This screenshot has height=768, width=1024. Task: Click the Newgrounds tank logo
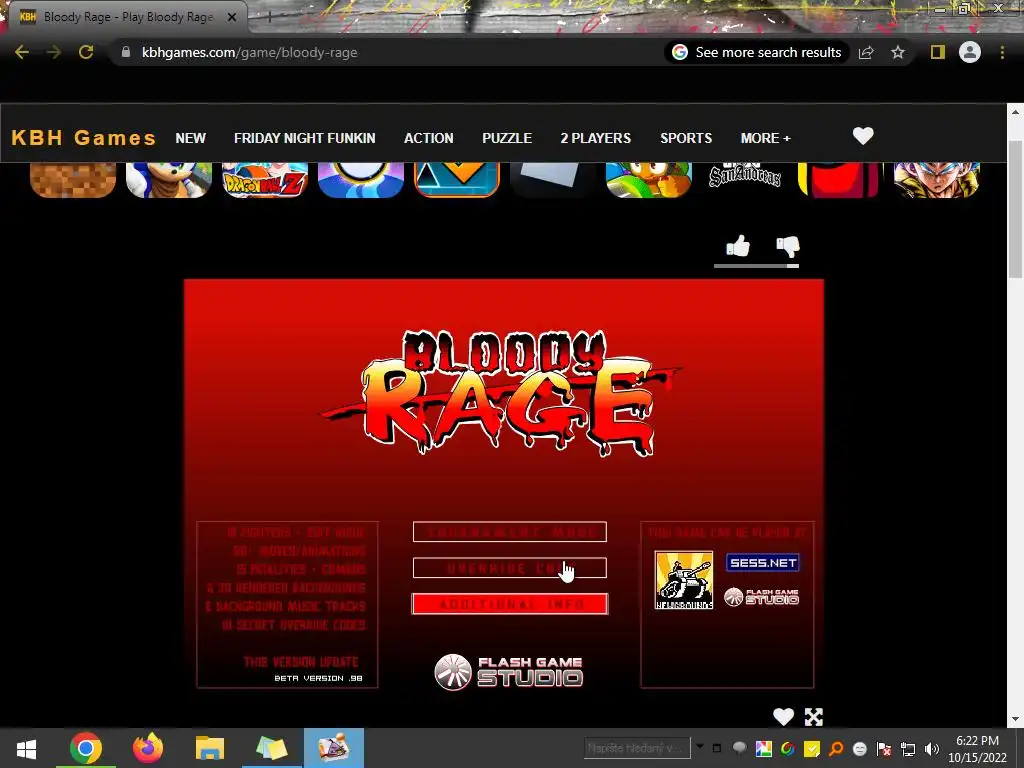point(684,580)
